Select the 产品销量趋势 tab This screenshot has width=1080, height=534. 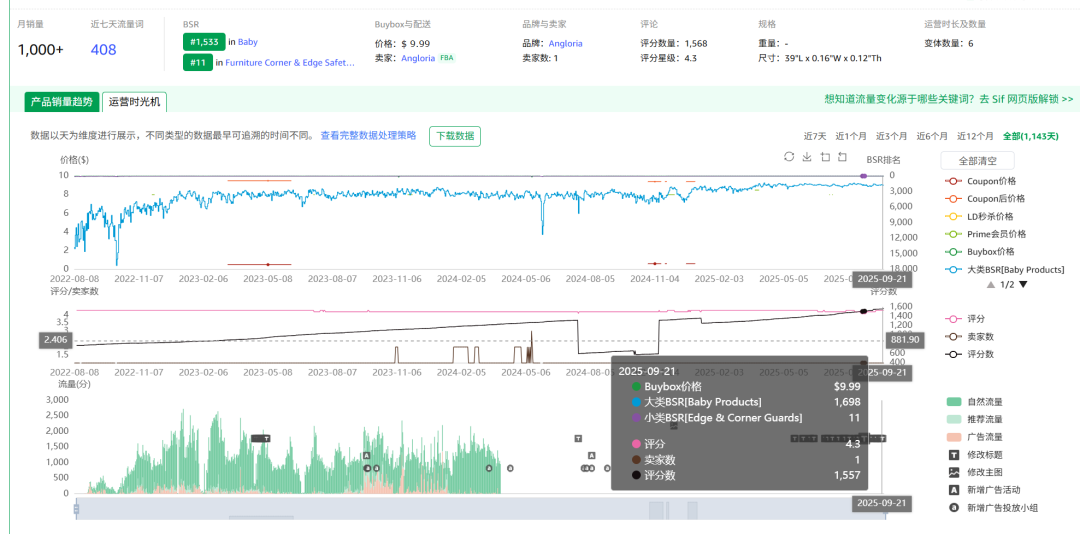coord(61,102)
